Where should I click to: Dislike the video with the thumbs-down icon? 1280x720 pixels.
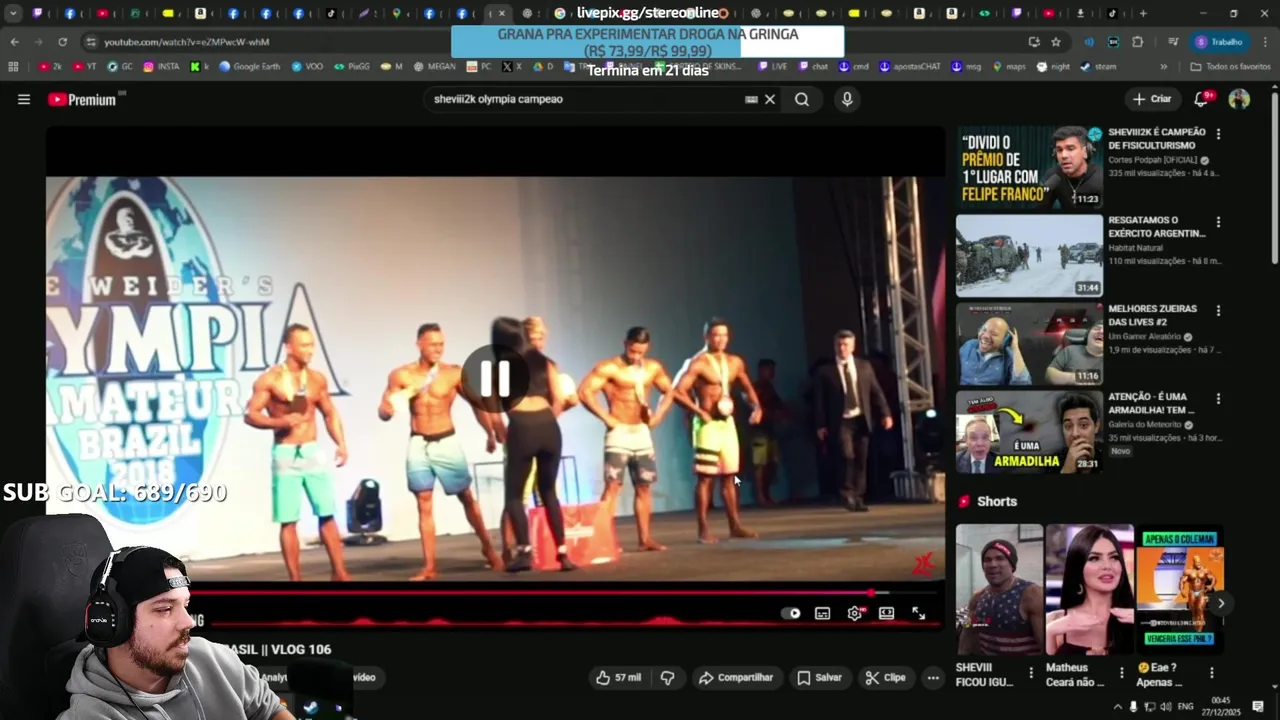coord(667,677)
